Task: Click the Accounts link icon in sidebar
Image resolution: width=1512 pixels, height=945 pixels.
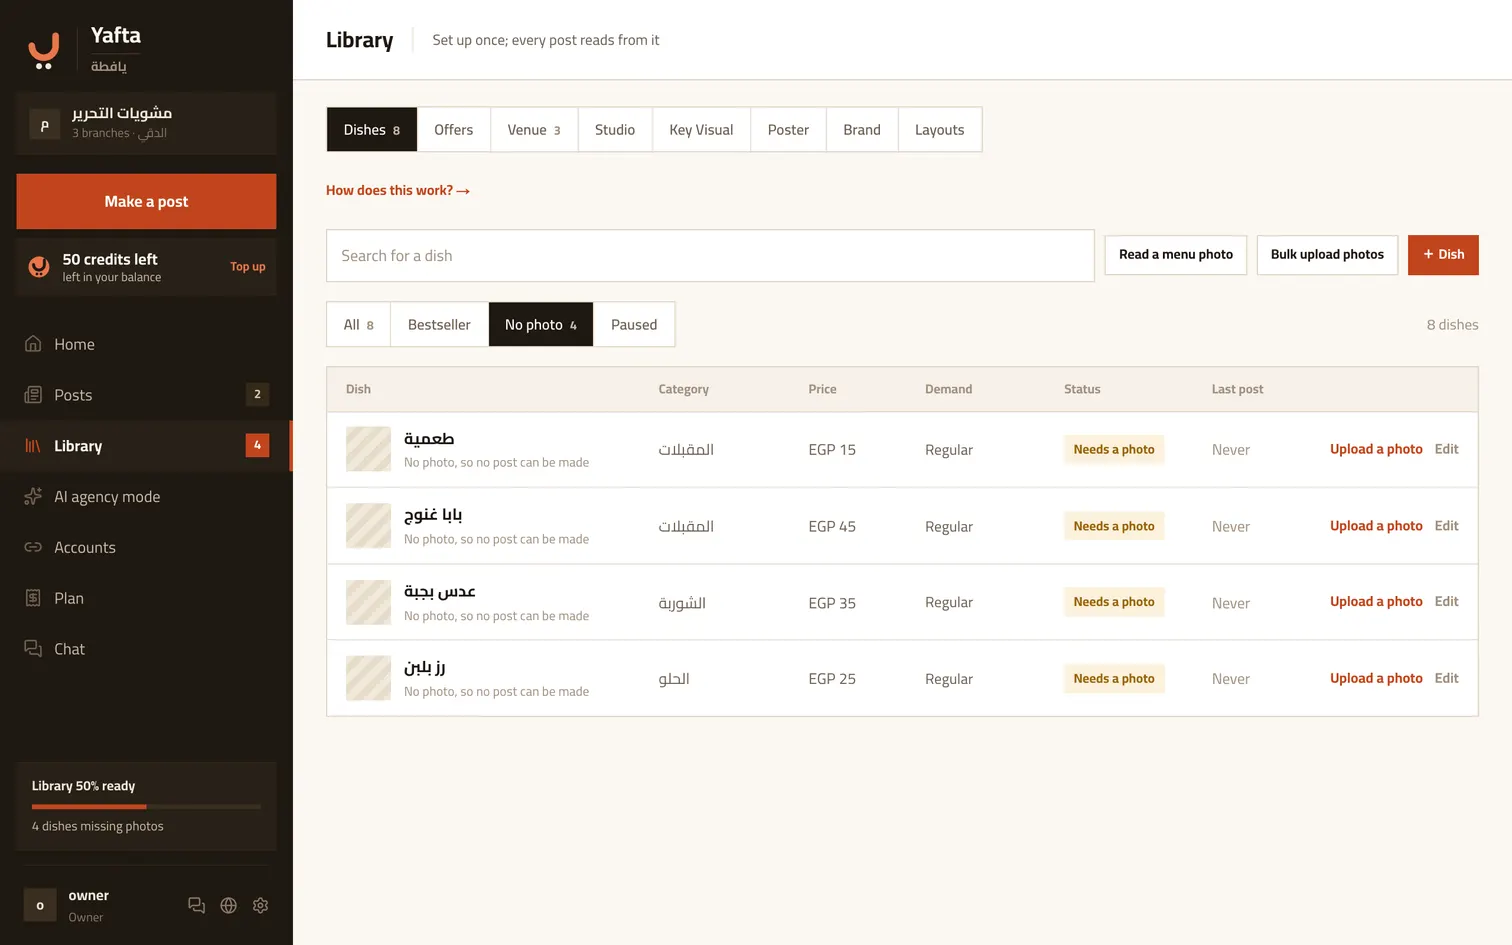Action: point(33,547)
